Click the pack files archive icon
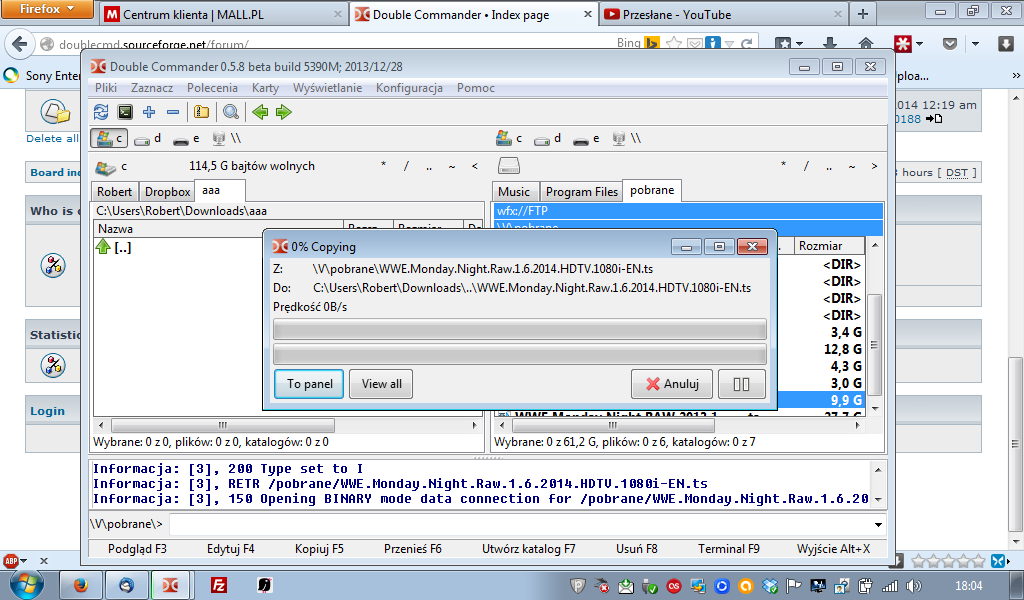Image resolution: width=1024 pixels, height=600 pixels. point(201,112)
